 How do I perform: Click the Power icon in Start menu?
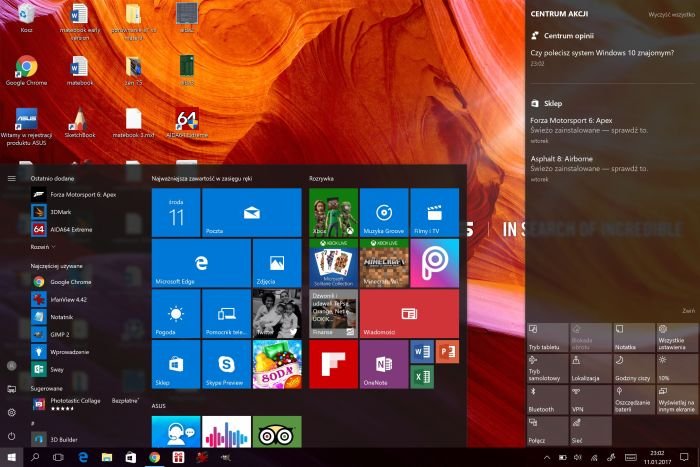[12, 436]
